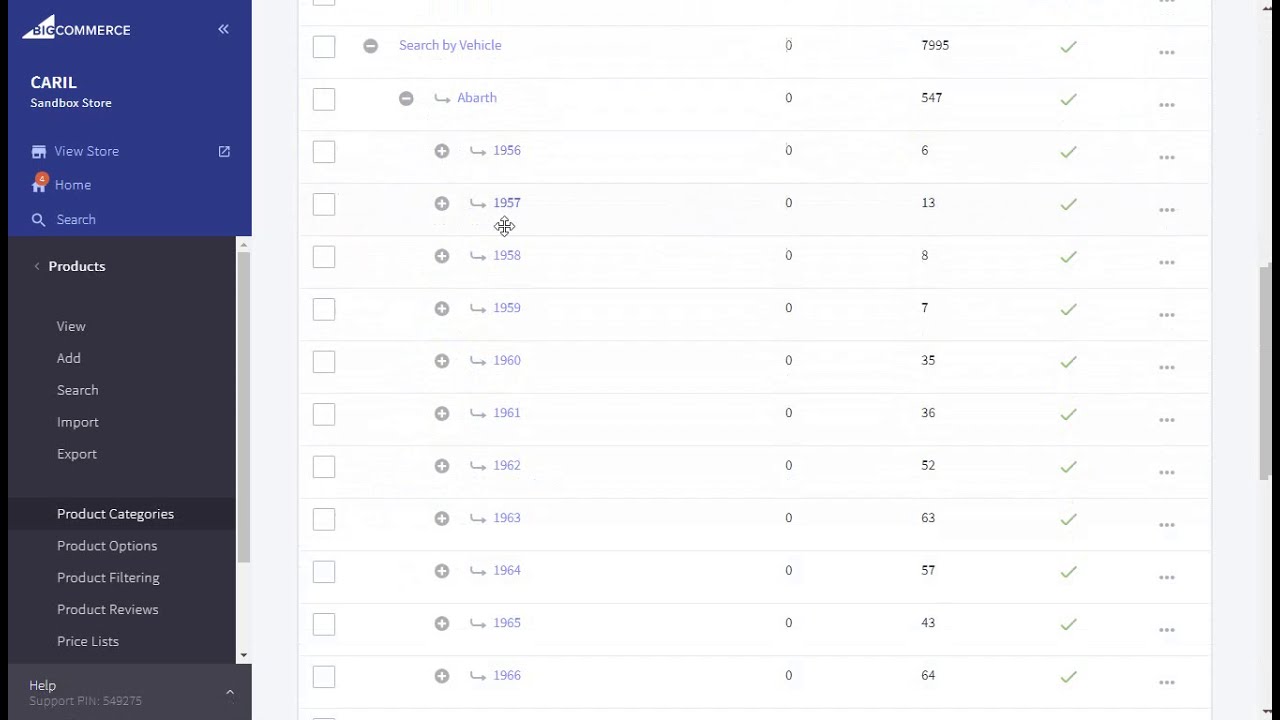Open three-dot menu for 1961 row
This screenshot has width=1280, height=720.
tap(1167, 420)
